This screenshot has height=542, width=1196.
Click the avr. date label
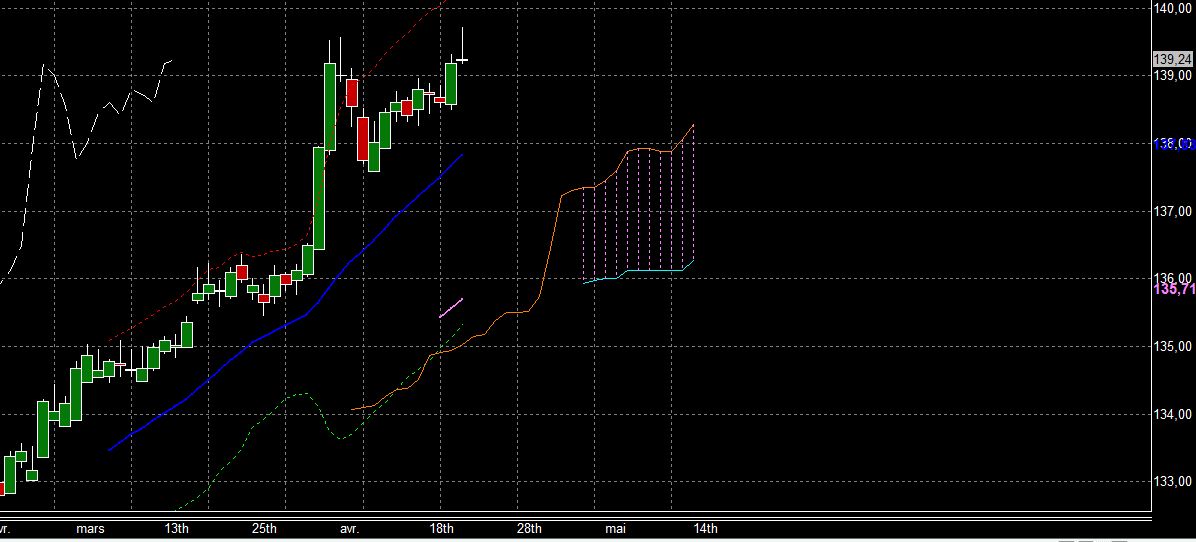(x=349, y=529)
